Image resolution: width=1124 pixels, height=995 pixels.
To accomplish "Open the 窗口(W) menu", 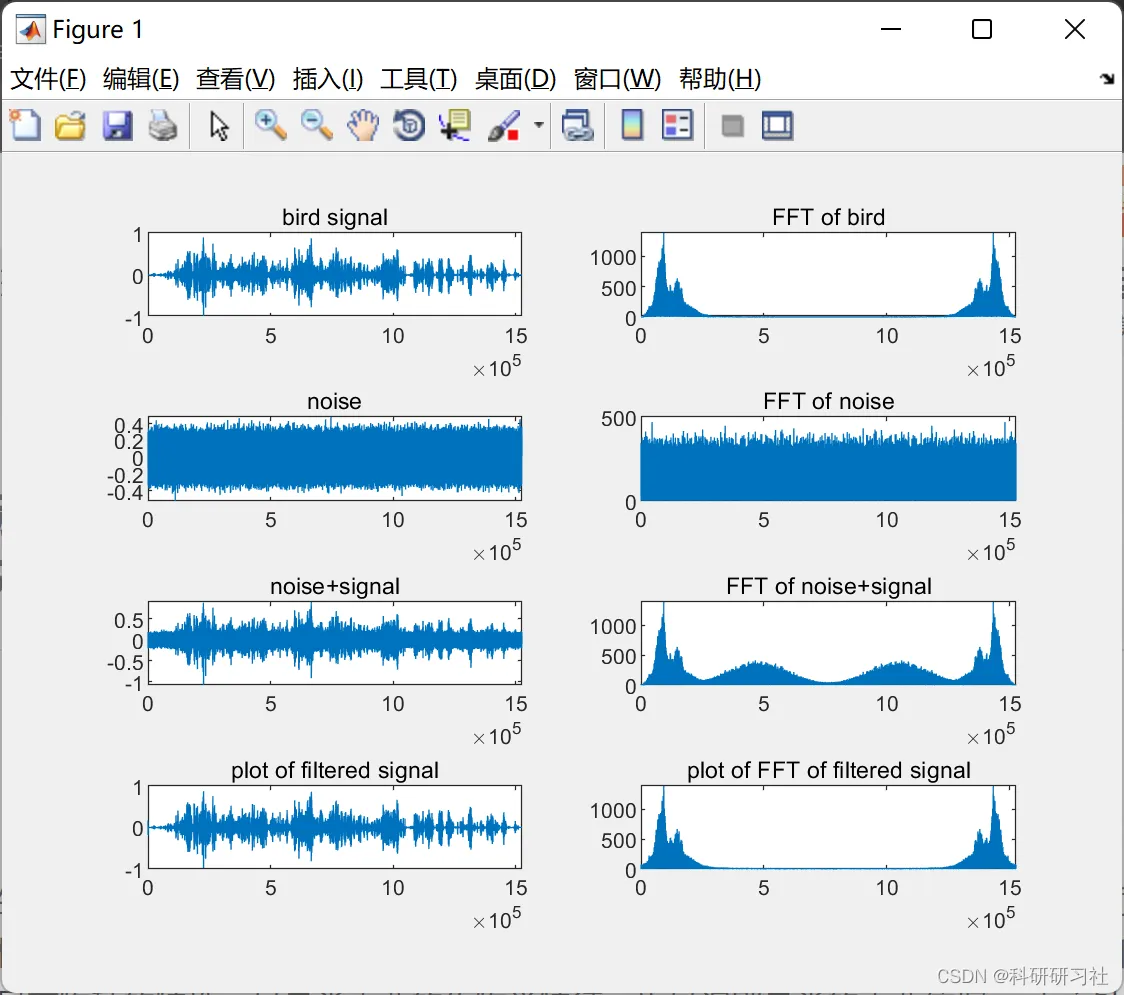I will pyautogui.click(x=617, y=79).
